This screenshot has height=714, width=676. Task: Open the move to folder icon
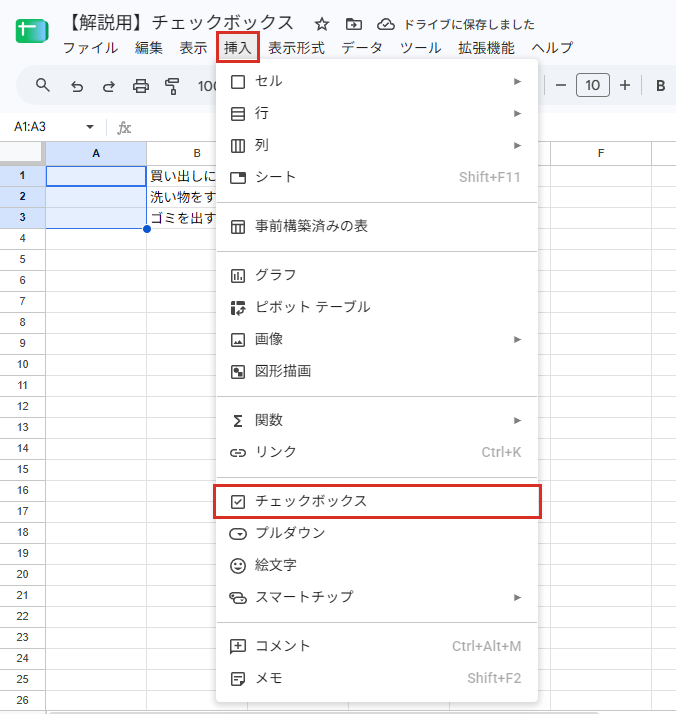[x=354, y=24]
